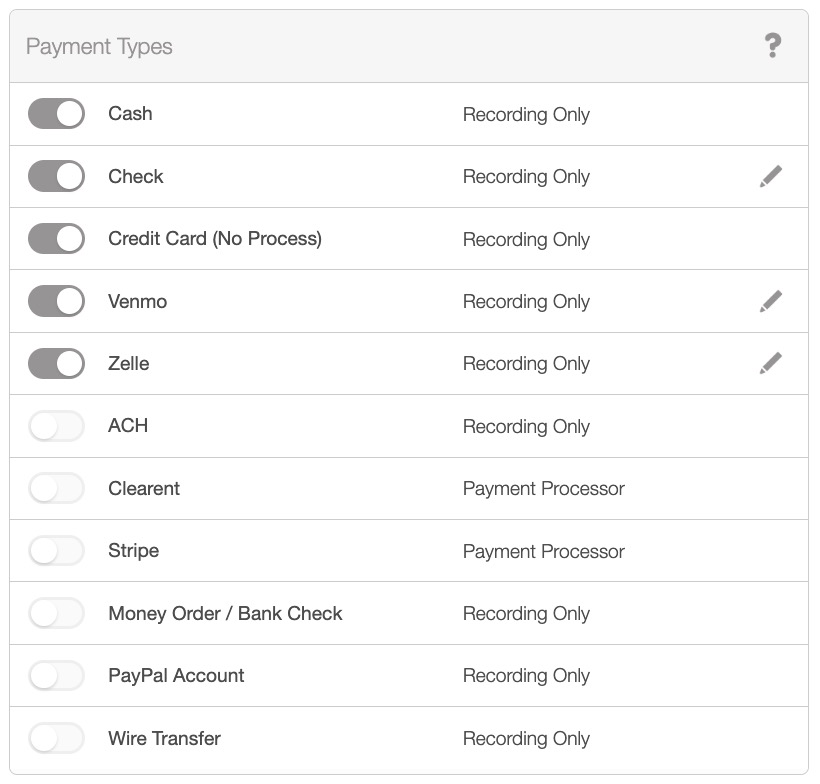Enable the Clearent payment processor toggle
Viewport: 820px width, 784px height.
56,489
